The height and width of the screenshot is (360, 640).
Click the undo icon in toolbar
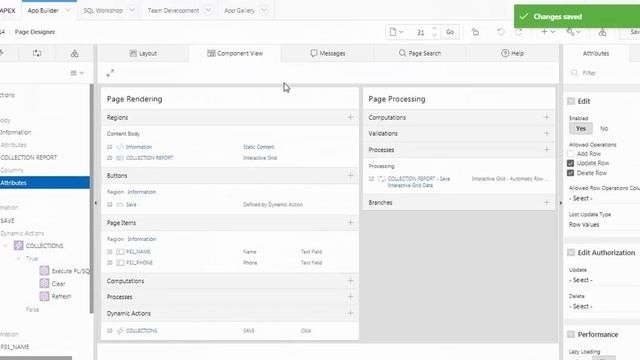coord(500,32)
